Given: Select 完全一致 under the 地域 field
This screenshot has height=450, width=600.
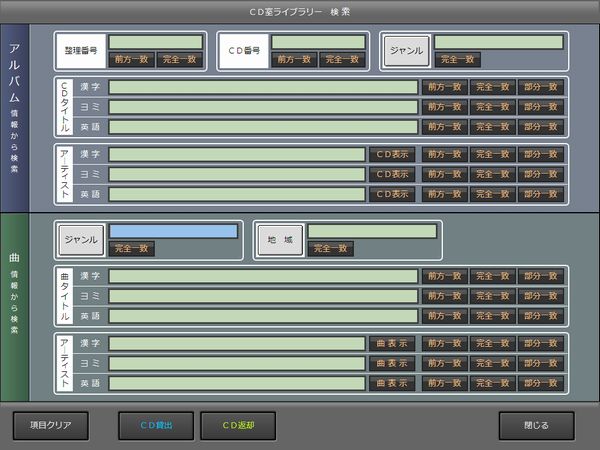Looking at the screenshot, I should click(x=330, y=249).
